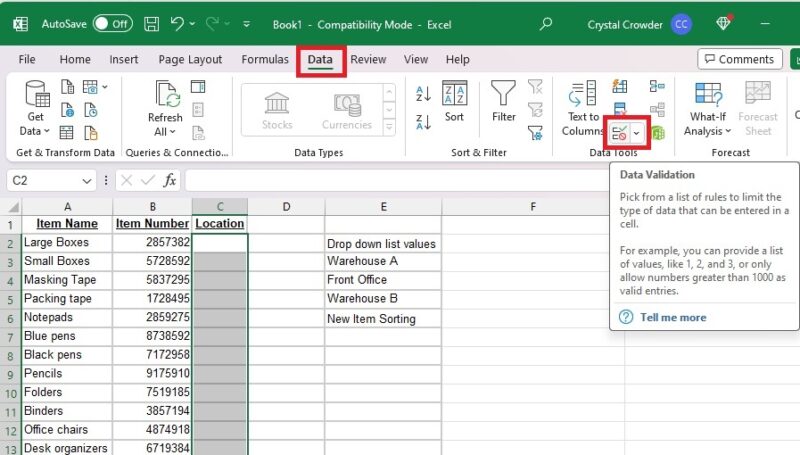Click the Consolidate icon
Viewport: 800px width, 455px height.
pos(657,86)
